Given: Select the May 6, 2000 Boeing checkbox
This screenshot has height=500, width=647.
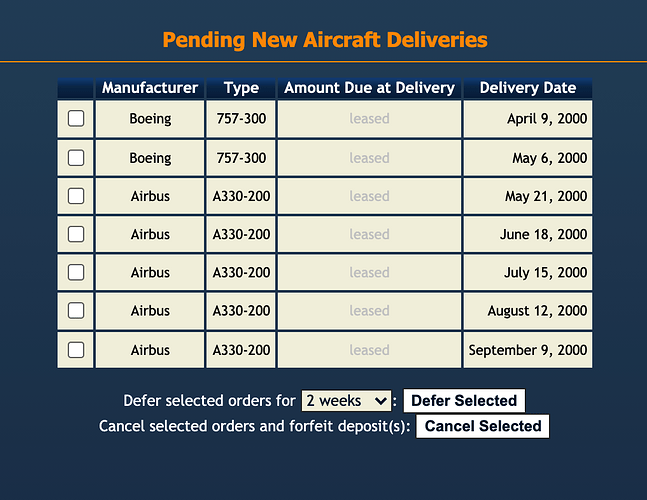Looking at the screenshot, I should [x=76, y=158].
